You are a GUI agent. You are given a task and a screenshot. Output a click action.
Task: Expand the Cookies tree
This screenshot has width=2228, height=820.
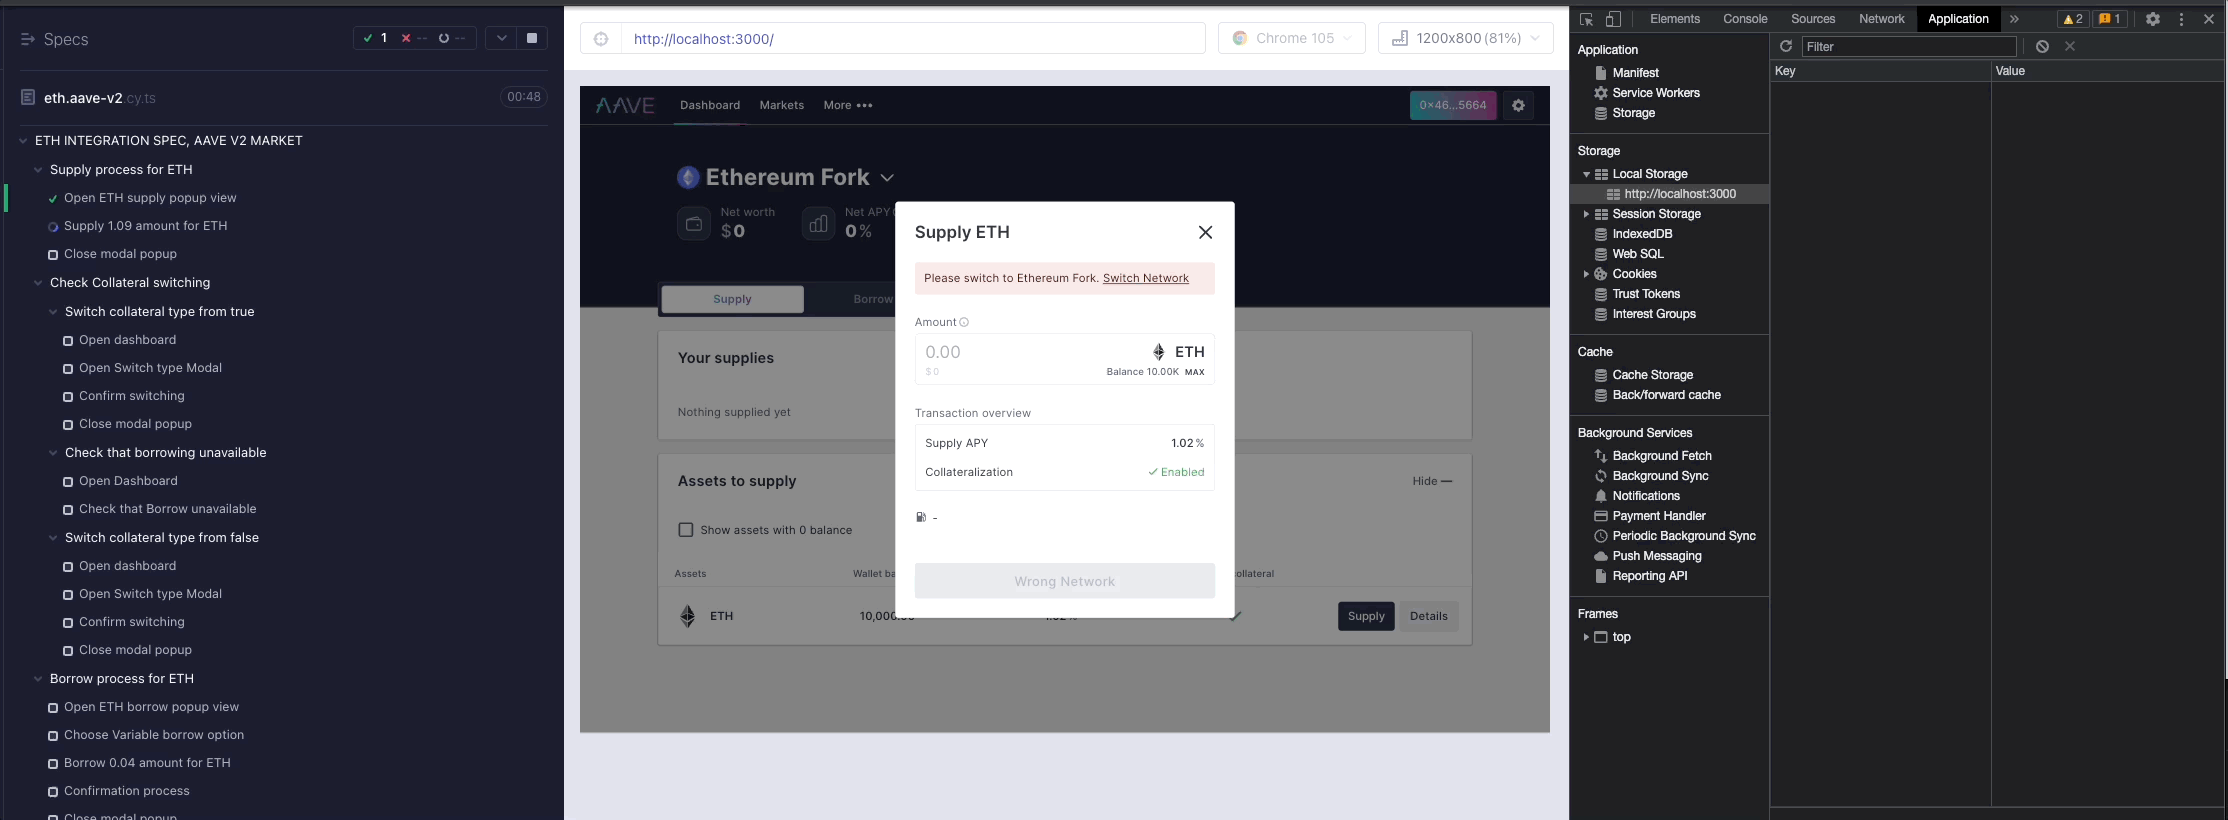coord(1586,274)
